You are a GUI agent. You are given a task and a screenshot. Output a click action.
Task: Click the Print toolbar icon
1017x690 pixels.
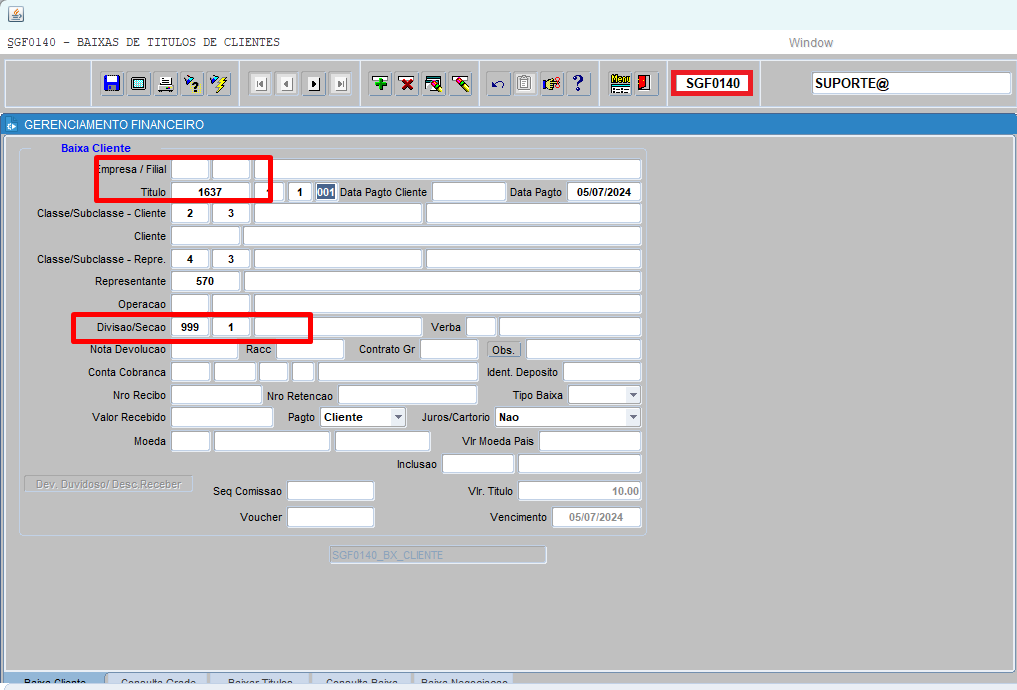point(165,84)
